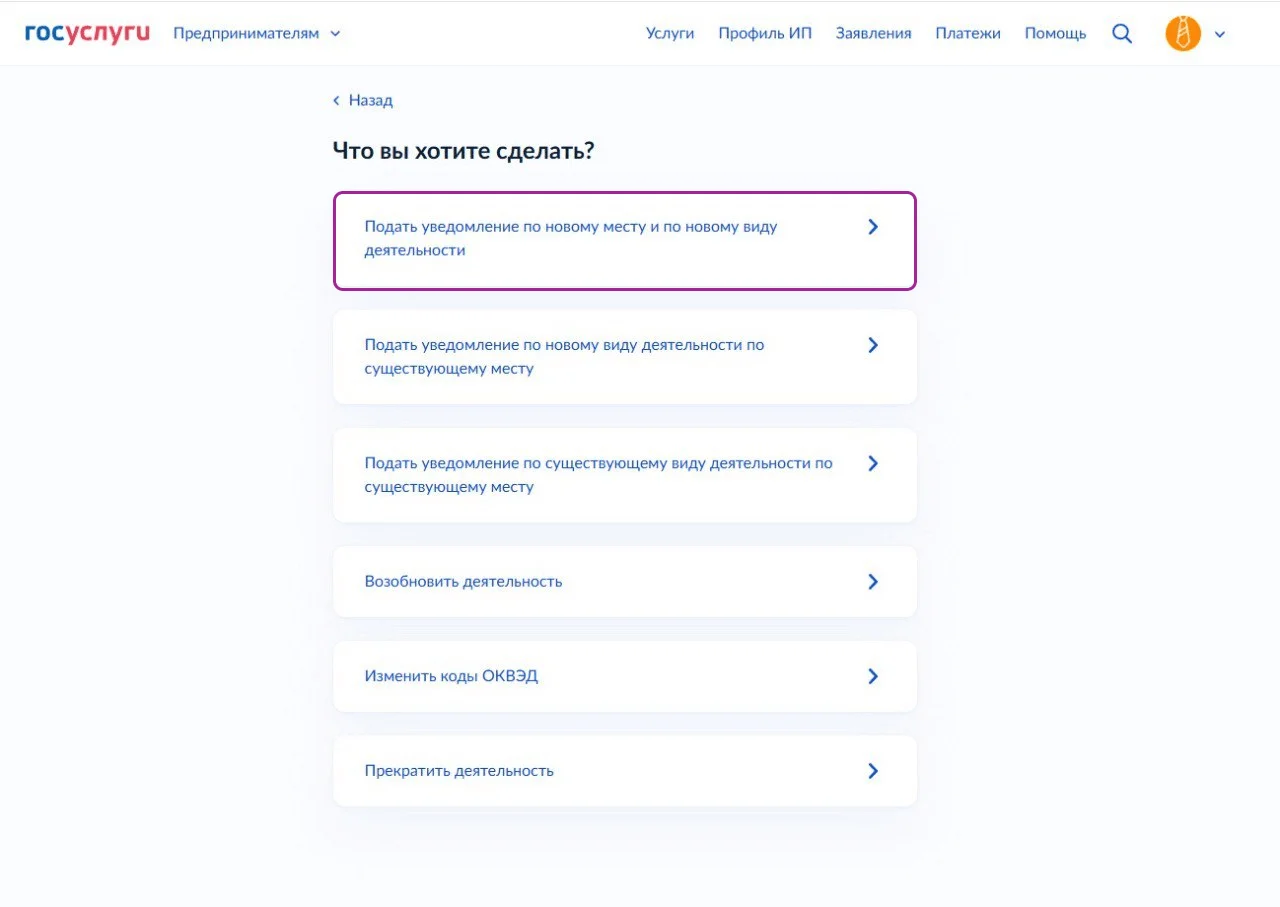Open the Профиль ИП menu item
1280x907 pixels.
(765, 33)
